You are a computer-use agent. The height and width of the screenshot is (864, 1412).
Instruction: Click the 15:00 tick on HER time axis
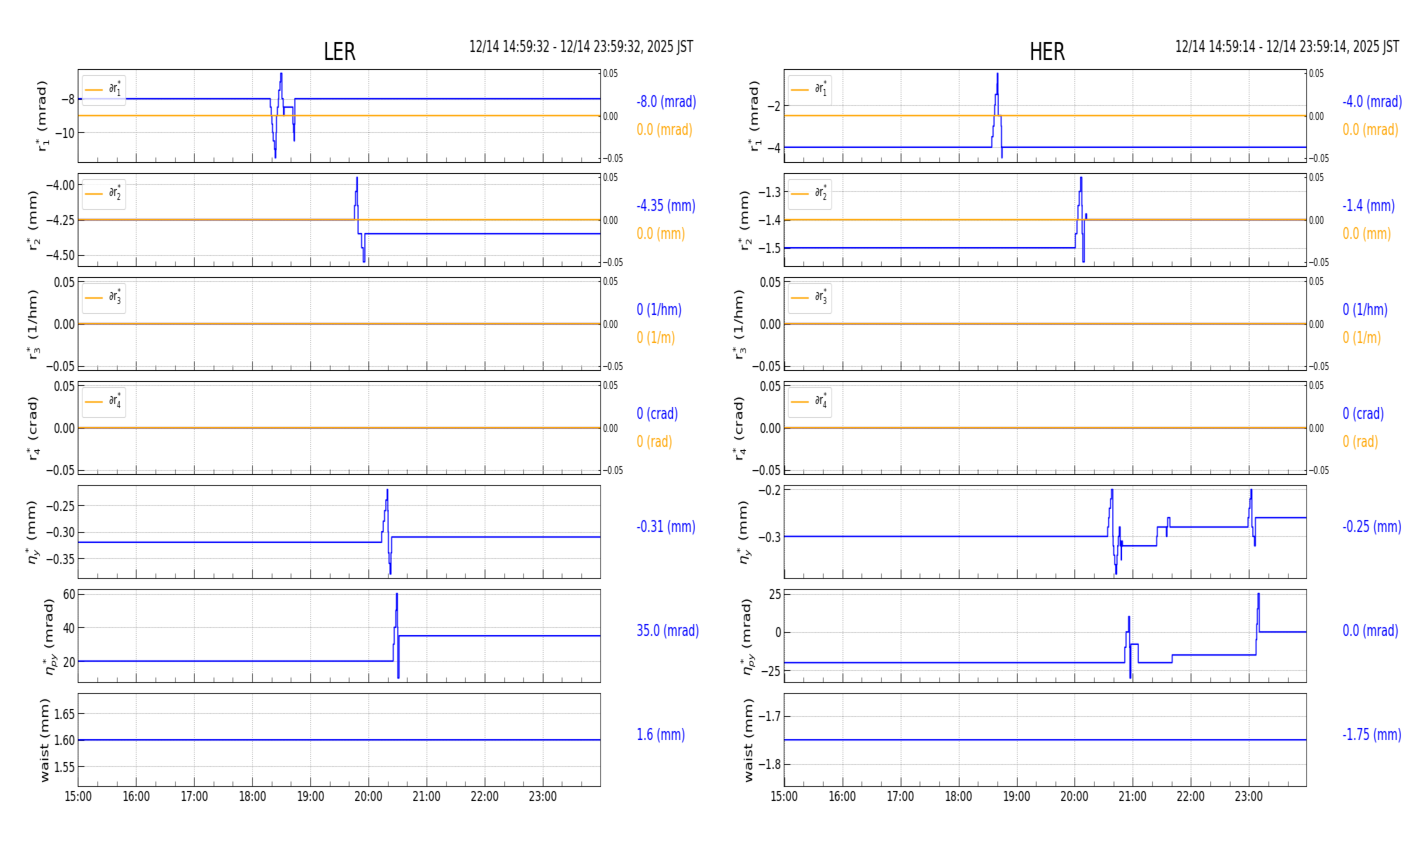coord(784,797)
